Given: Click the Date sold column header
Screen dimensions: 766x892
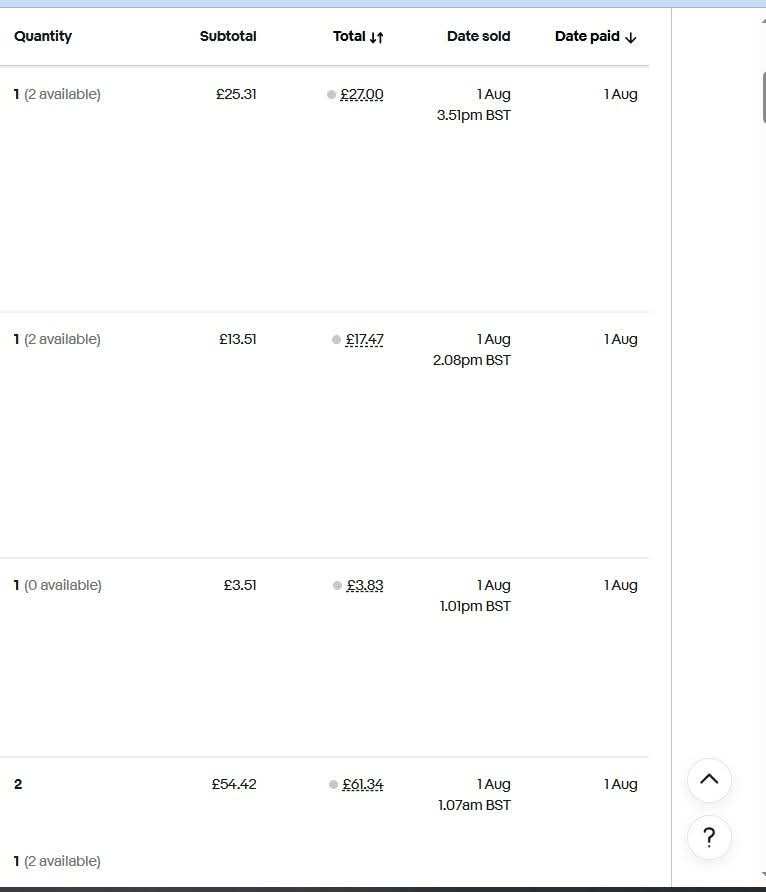Looking at the screenshot, I should (x=478, y=37).
